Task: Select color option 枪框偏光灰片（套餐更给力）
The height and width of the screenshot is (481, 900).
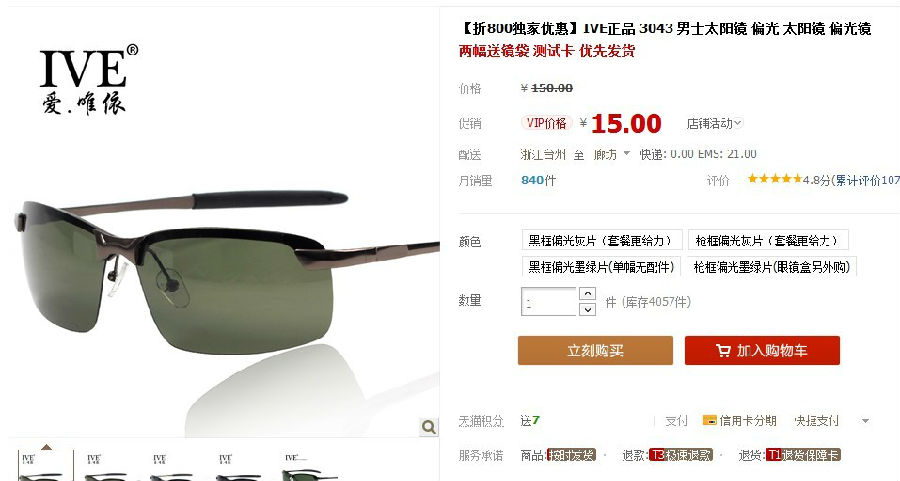Action: click(768, 240)
